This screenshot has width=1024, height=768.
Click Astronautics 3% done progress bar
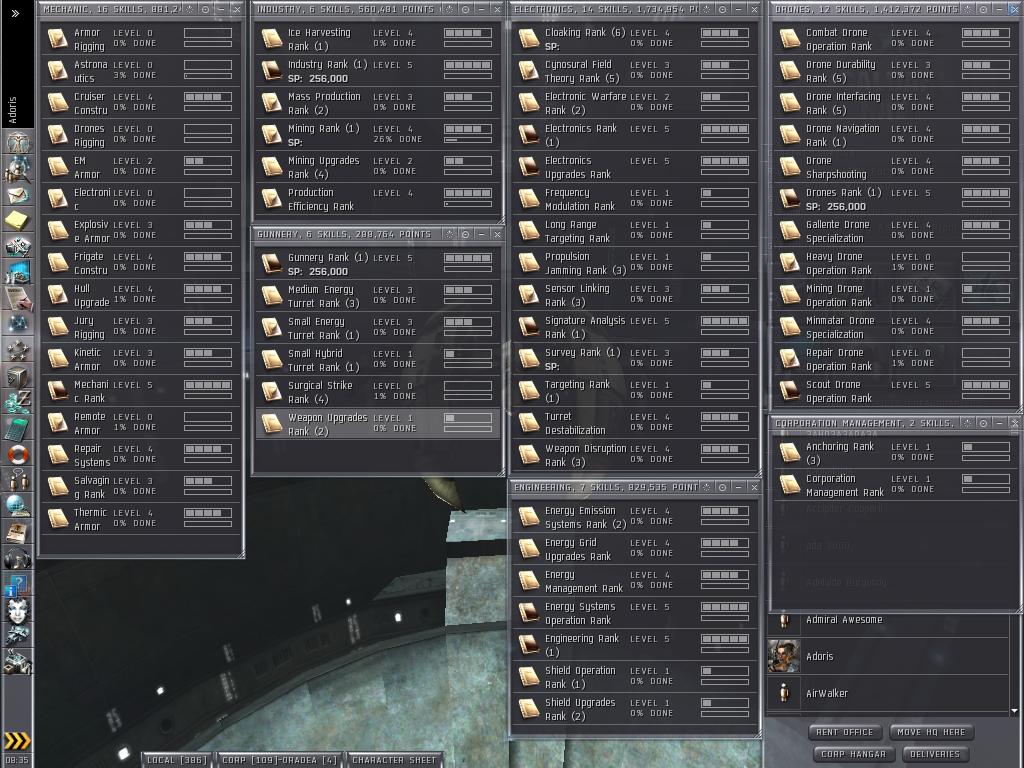(208, 76)
